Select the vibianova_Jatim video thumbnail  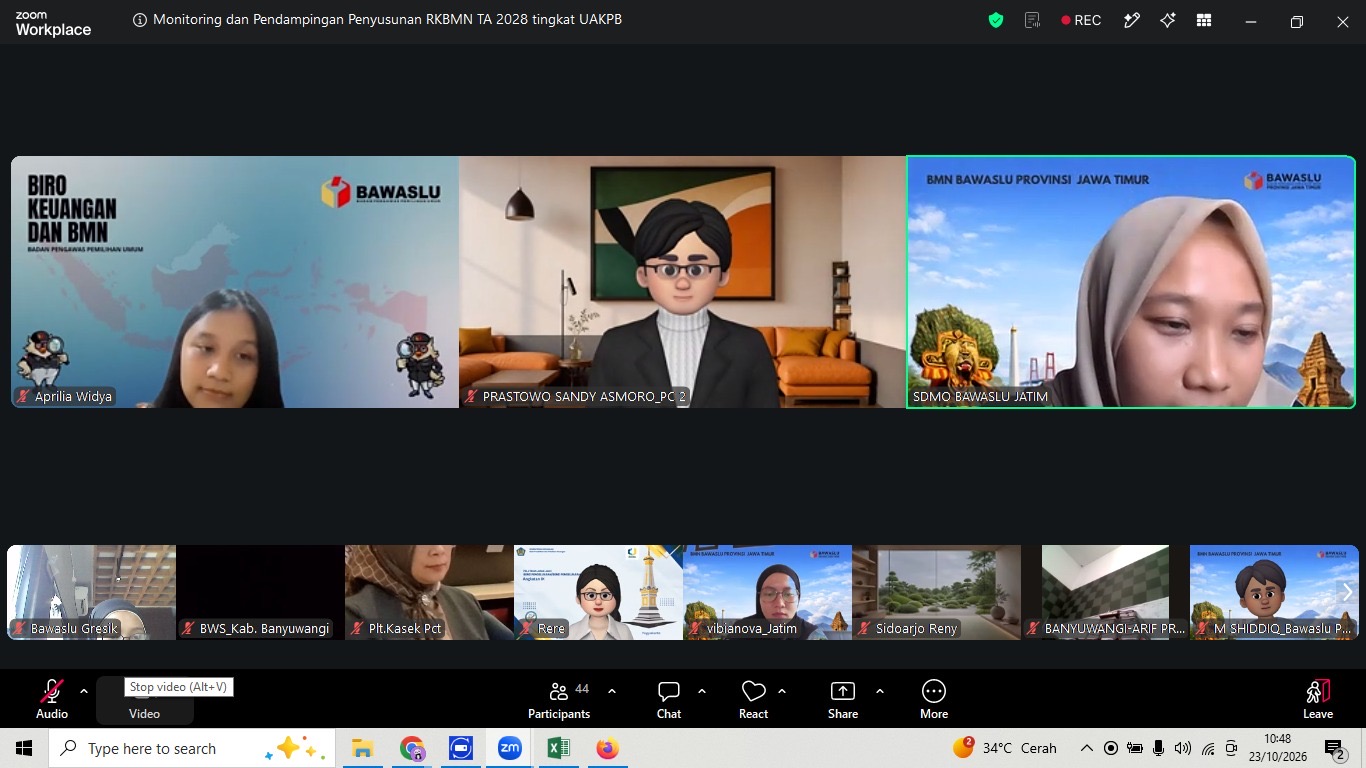pos(767,592)
